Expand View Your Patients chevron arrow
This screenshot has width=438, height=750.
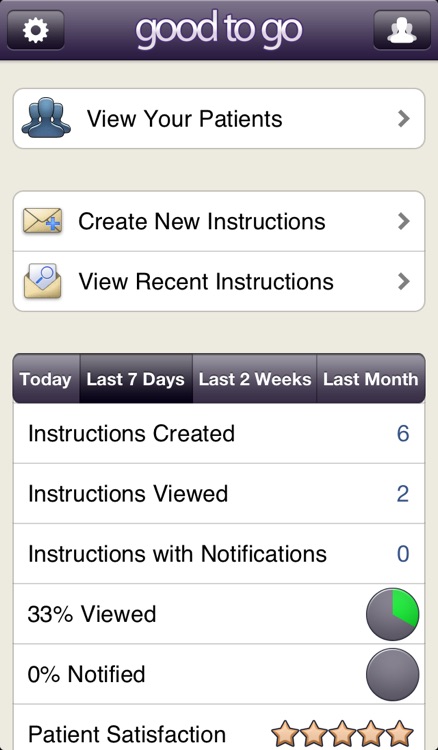click(x=404, y=119)
